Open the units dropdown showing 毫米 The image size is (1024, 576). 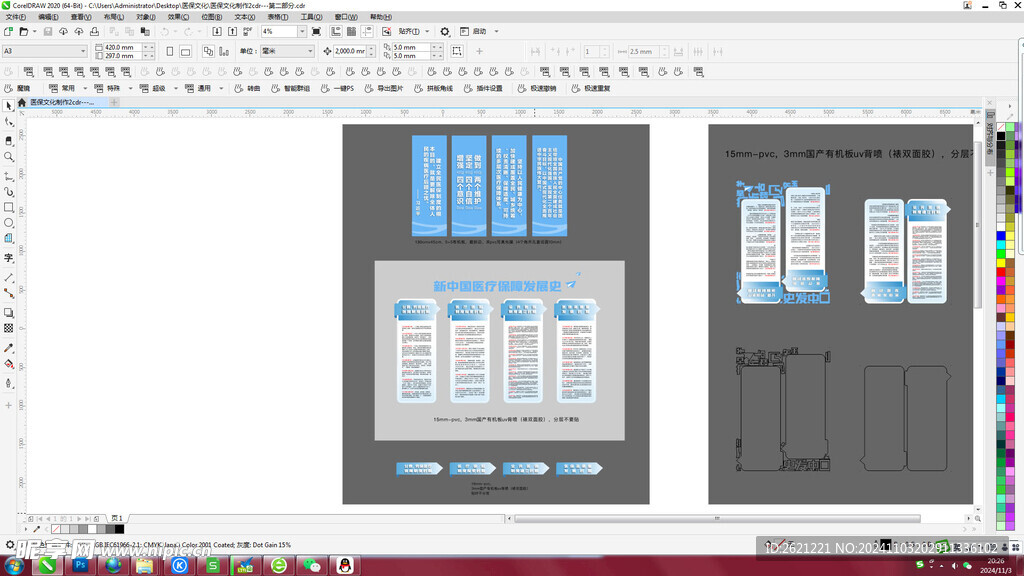(309, 51)
